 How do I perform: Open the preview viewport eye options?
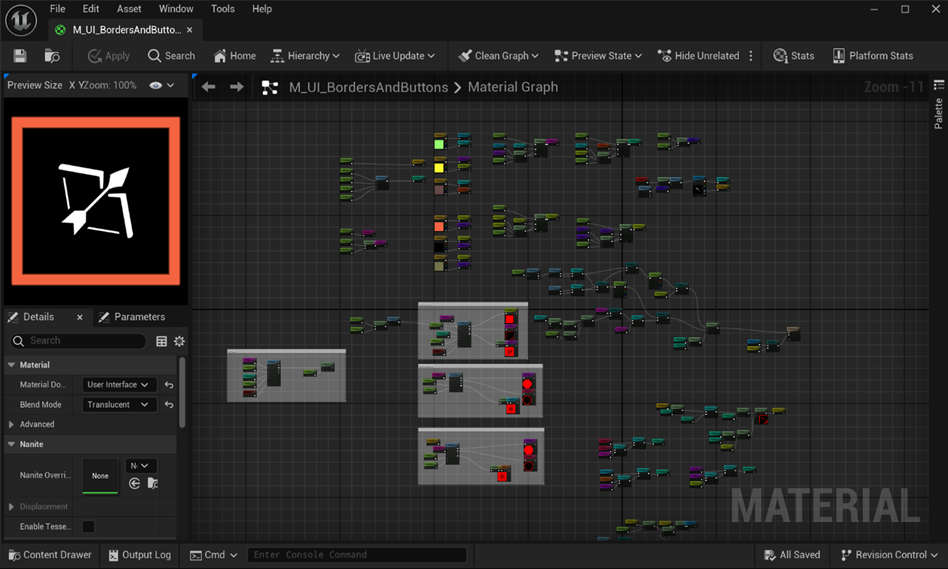(x=156, y=86)
